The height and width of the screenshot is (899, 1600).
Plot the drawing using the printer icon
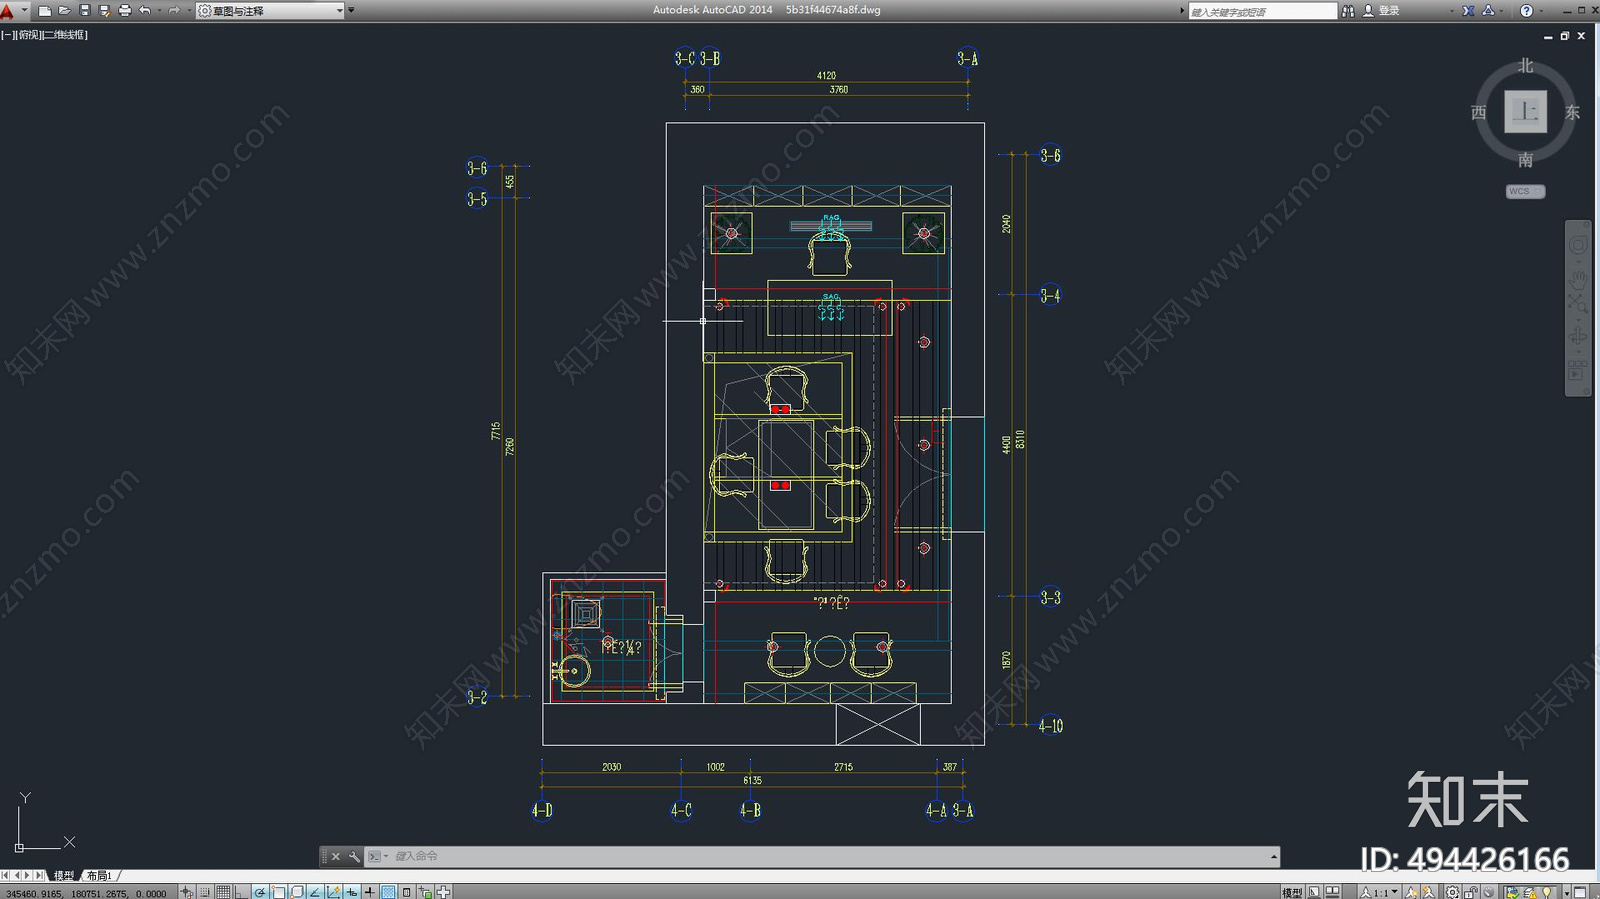(x=125, y=11)
